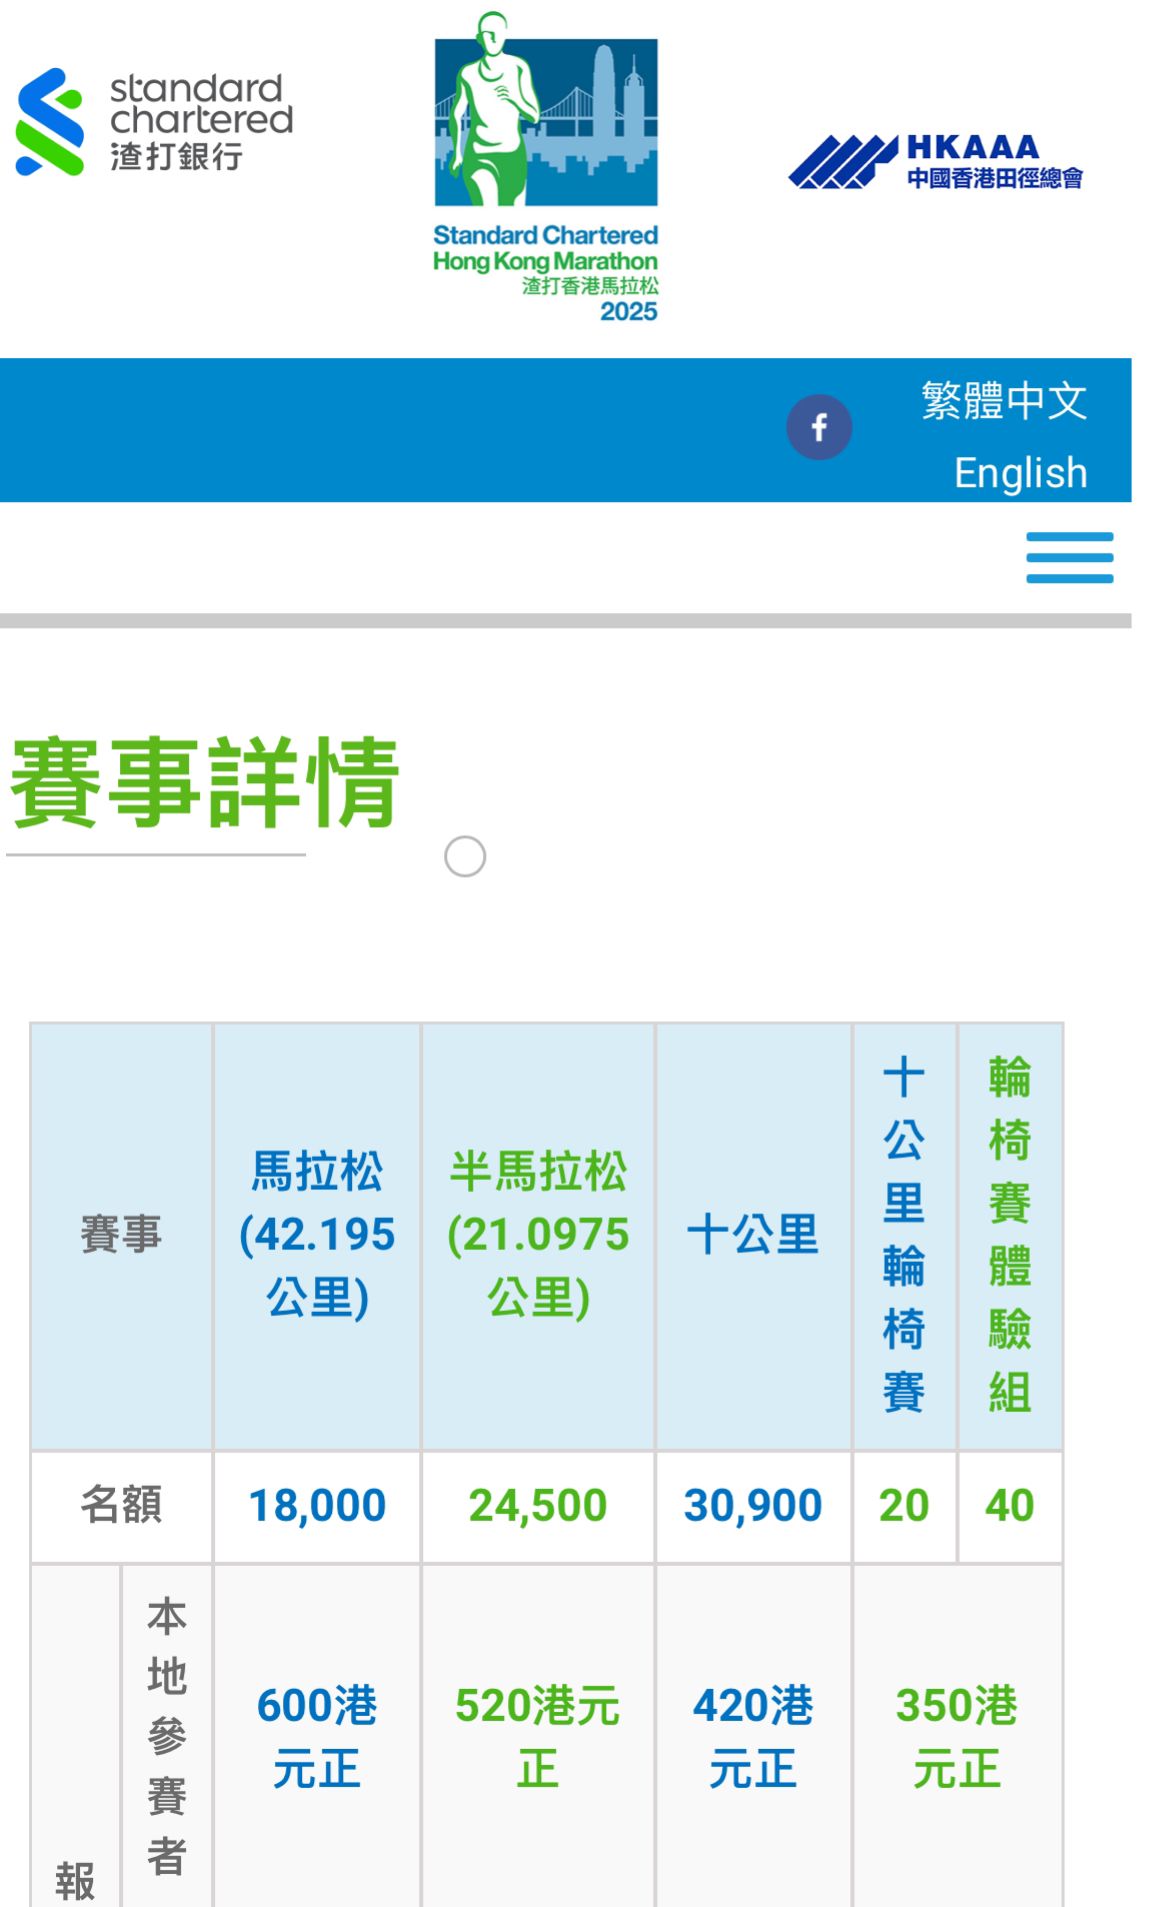Select the 半馬拉松 (21.0975公里) column header
The height and width of the screenshot is (1907, 1170).
point(538,1235)
